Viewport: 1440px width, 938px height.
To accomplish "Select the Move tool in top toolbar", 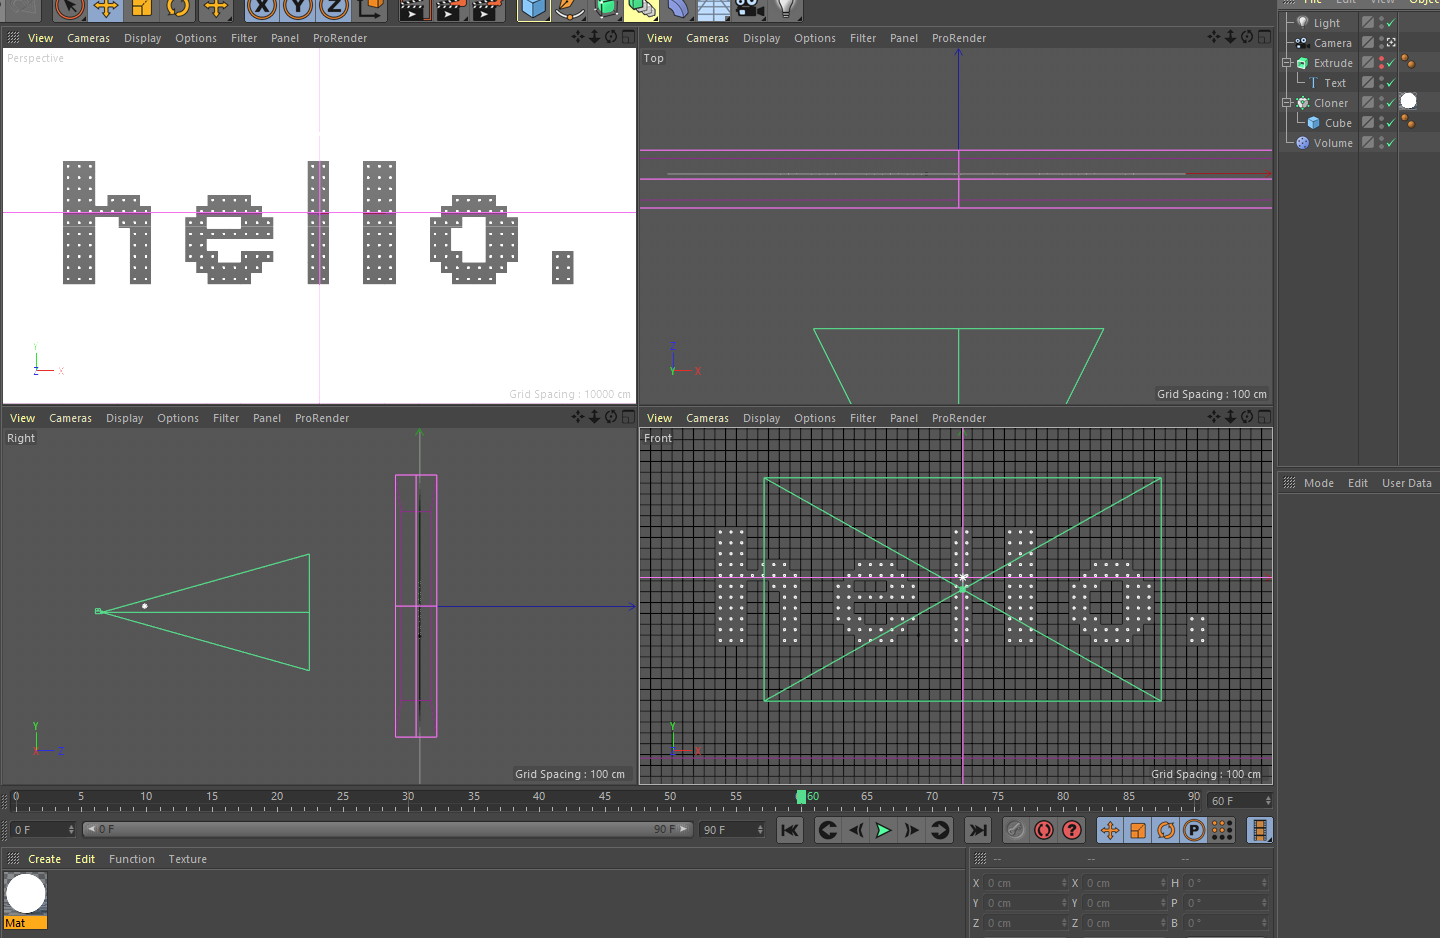I will pos(105,9).
